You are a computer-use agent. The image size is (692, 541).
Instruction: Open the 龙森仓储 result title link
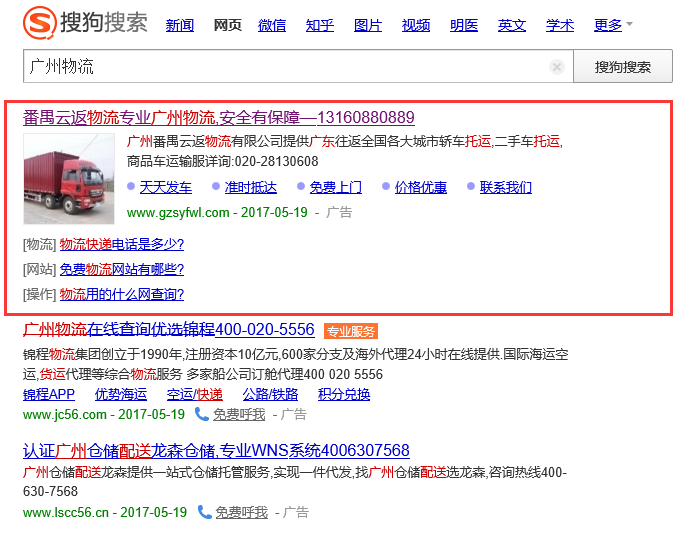point(216,450)
